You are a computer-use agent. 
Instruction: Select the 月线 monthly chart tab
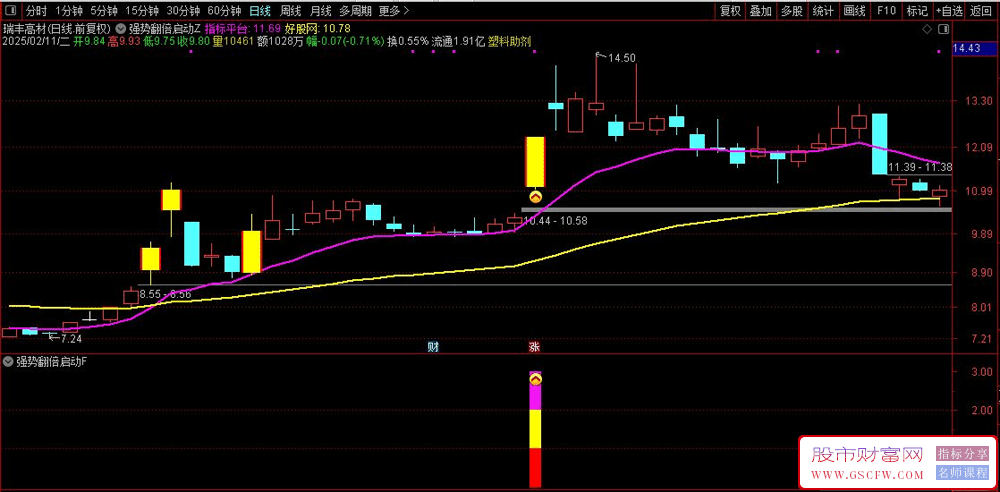321,11
